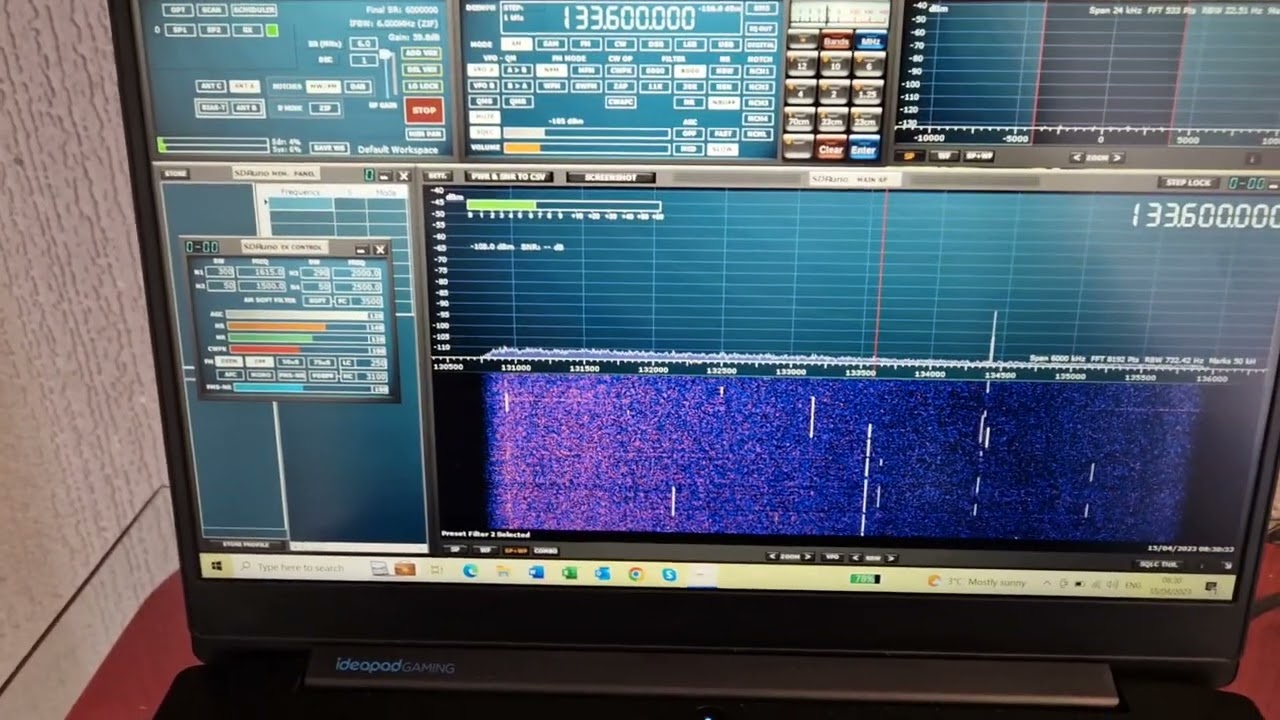Toggle the LO LOCK button
This screenshot has width=1280, height=720.
pyautogui.click(x=421, y=86)
